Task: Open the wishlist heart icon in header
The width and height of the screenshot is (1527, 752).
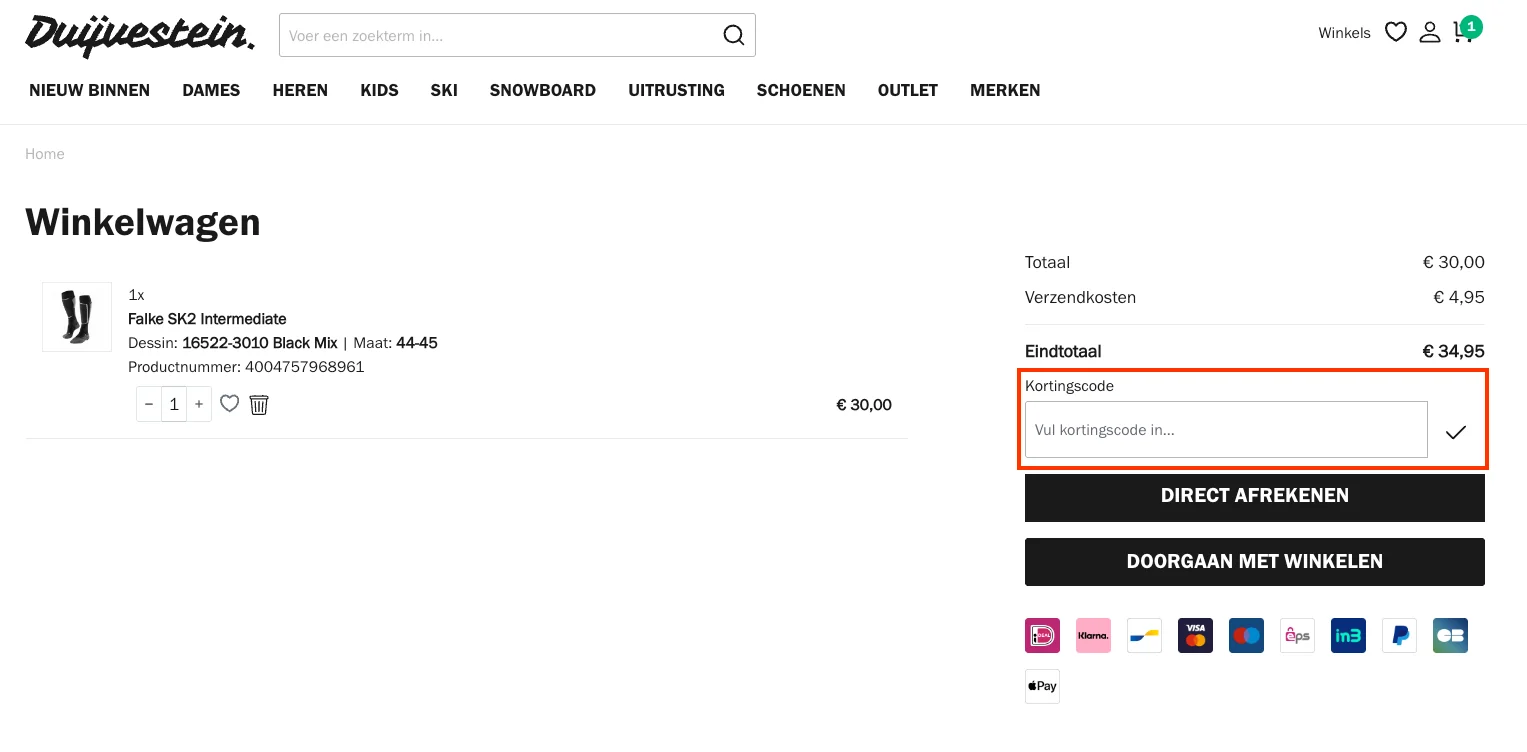Action: 1396,32
